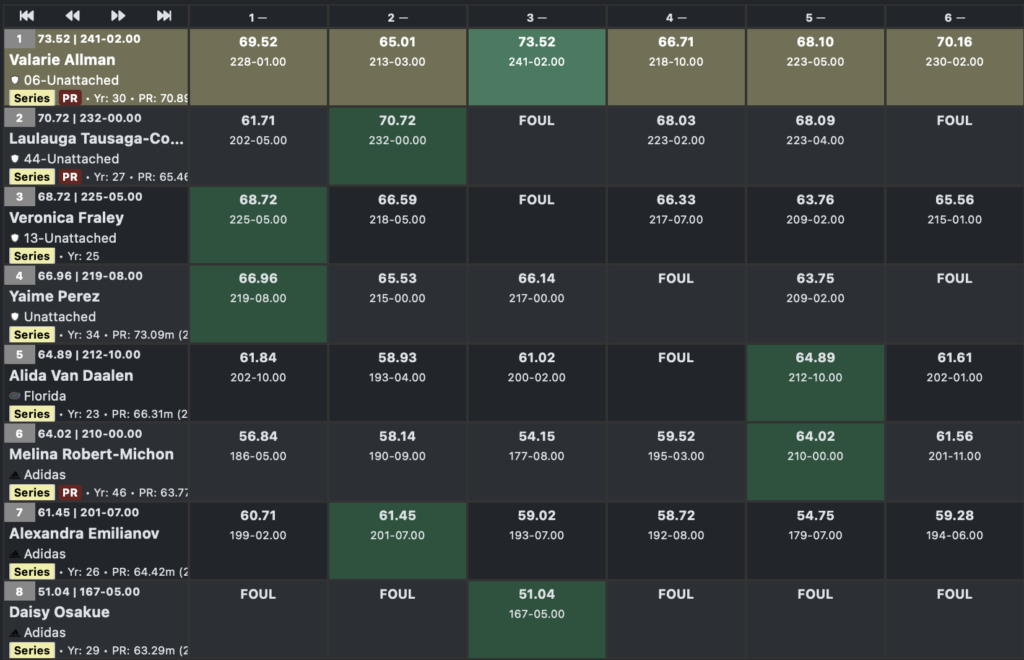Viewport: 1024px width, 660px height.
Task: Click the PR badge for Valarie Allman
Action: [x=70, y=98]
